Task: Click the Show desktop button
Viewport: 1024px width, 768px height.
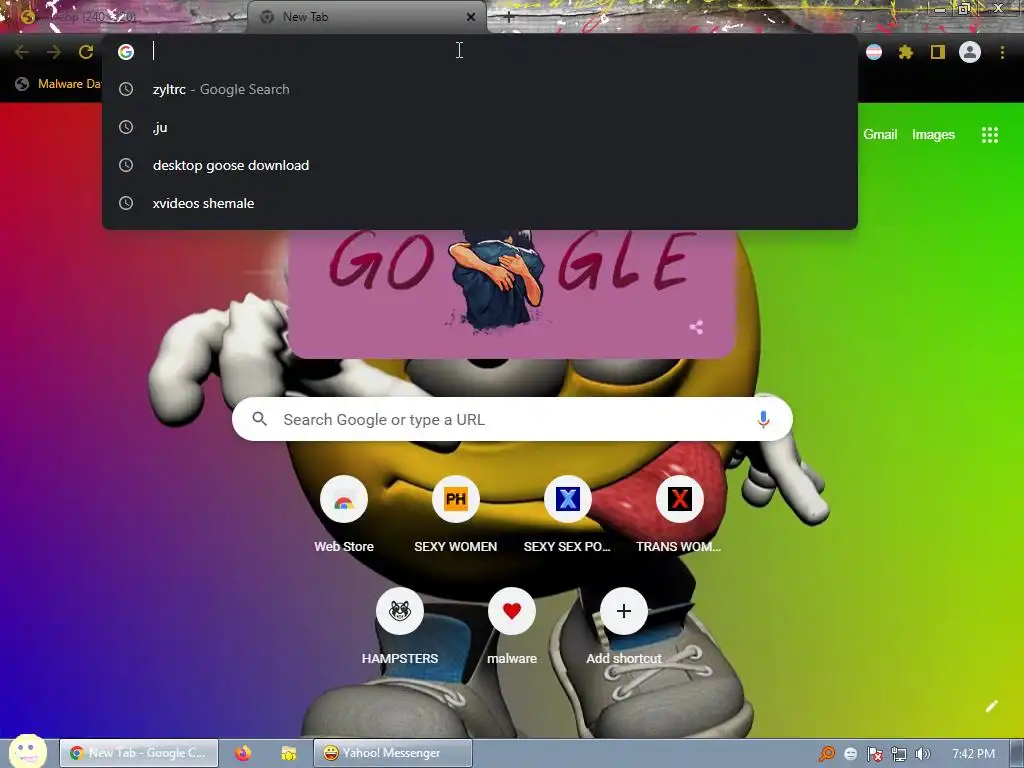Action: pos(1017,754)
